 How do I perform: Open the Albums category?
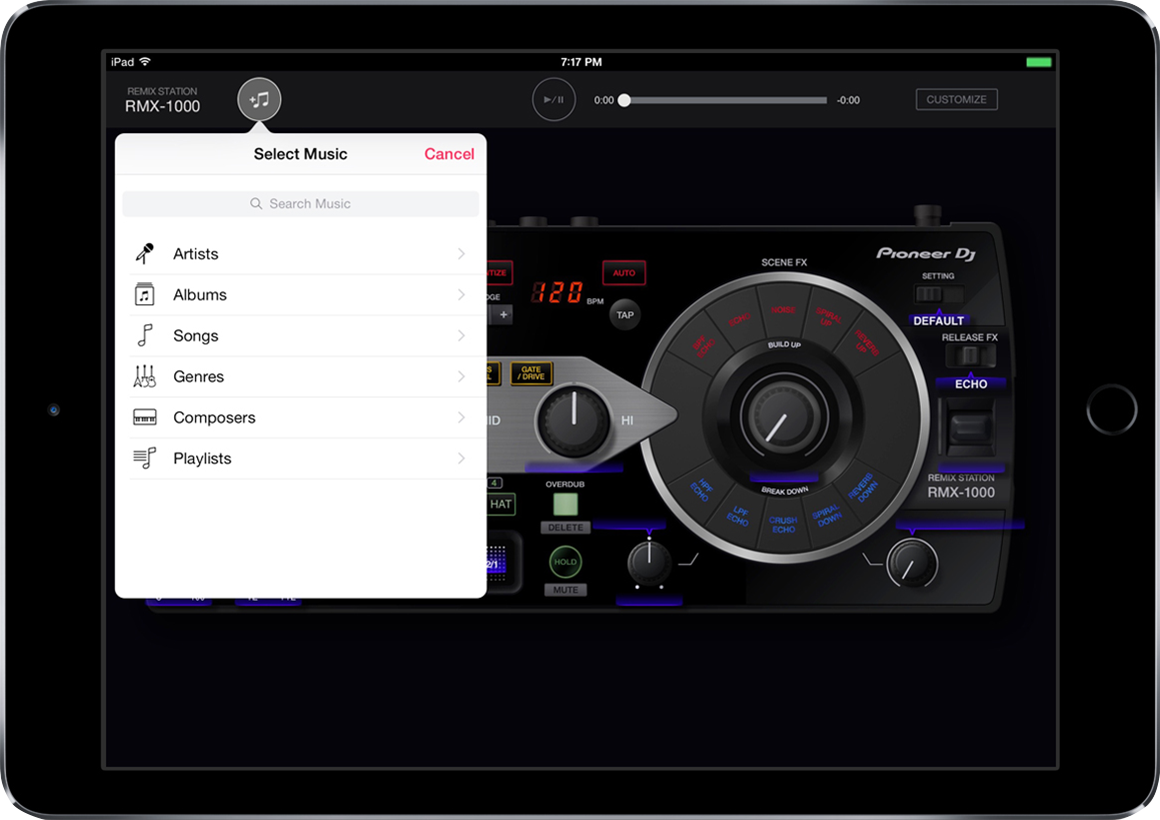pyautogui.click(x=300, y=295)
